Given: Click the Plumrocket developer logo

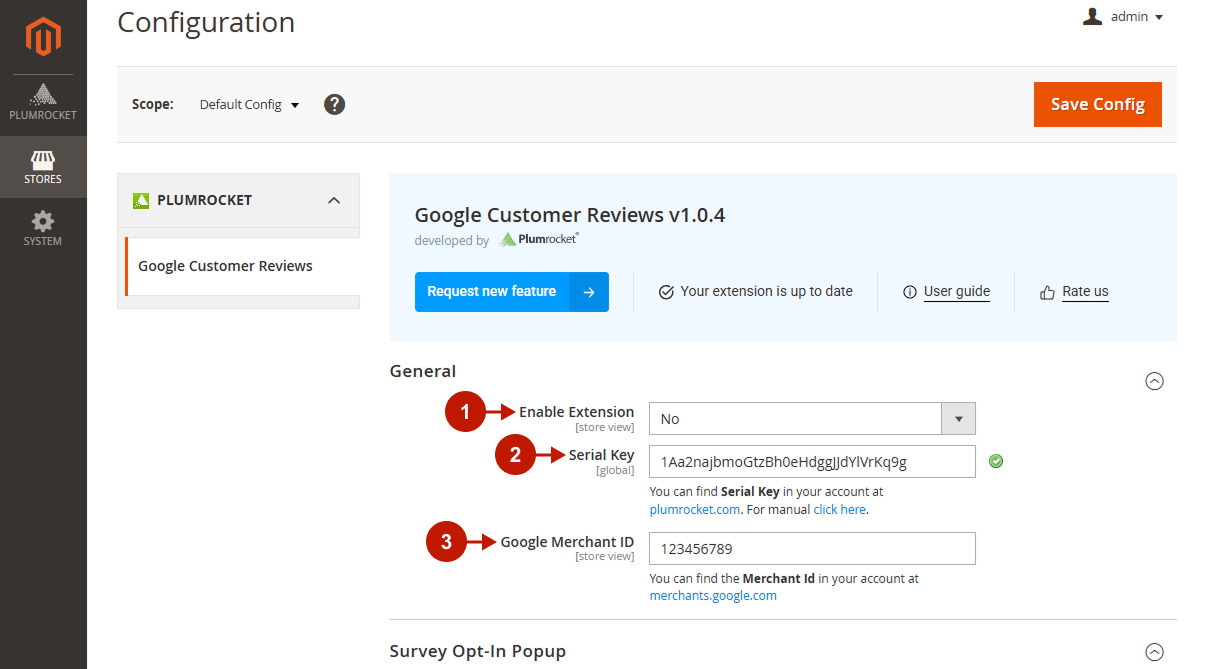Looking at the screenshot, I should point(539,240).
